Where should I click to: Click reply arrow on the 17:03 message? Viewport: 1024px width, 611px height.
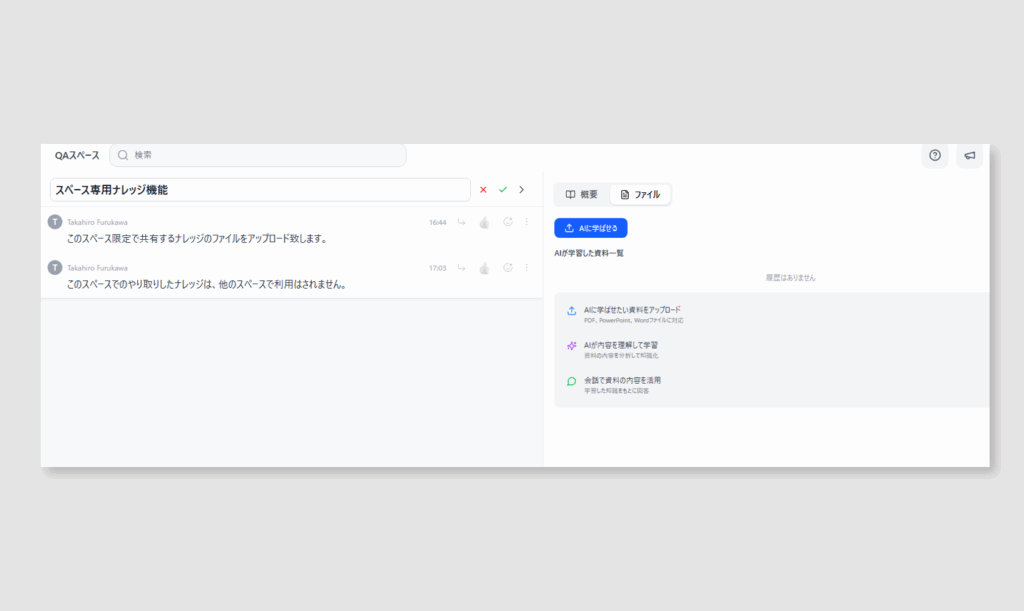[x=462, y=268]
